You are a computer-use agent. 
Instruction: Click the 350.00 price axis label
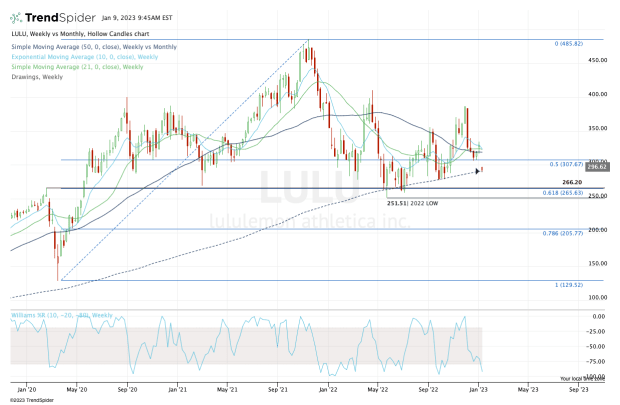597,128
